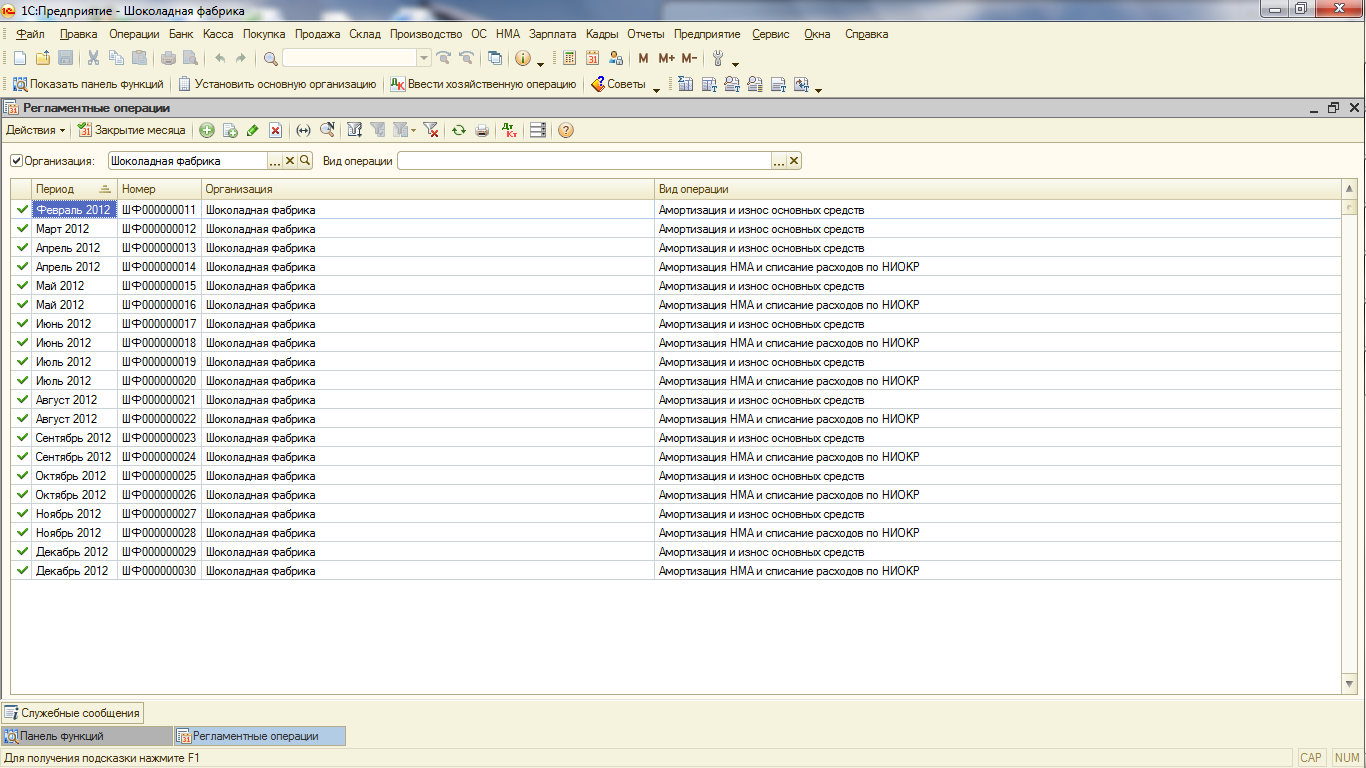Screen dimensions: 1366x768
Task: Click the List settings icon beside Дт/Кт
Action: coord(537,130)
